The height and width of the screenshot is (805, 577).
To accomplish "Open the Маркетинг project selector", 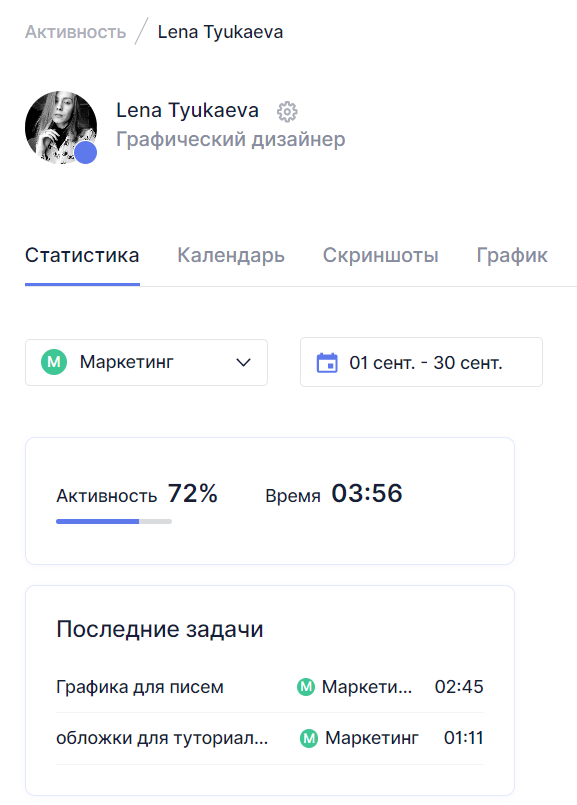I will pyautogui.click(x=146, y=362).
